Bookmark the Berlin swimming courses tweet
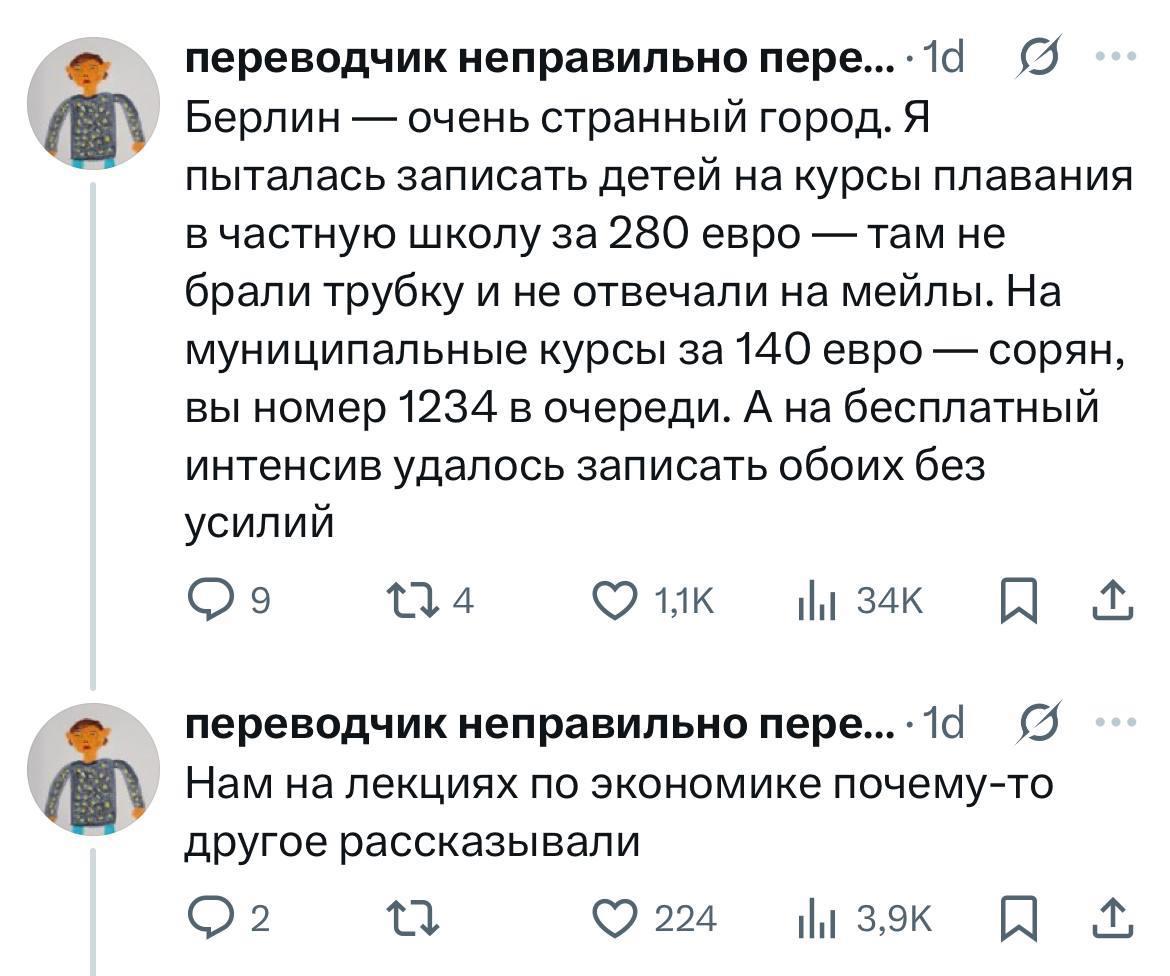Viewport: 1170px width, 976px height. tap(1015, 600)
